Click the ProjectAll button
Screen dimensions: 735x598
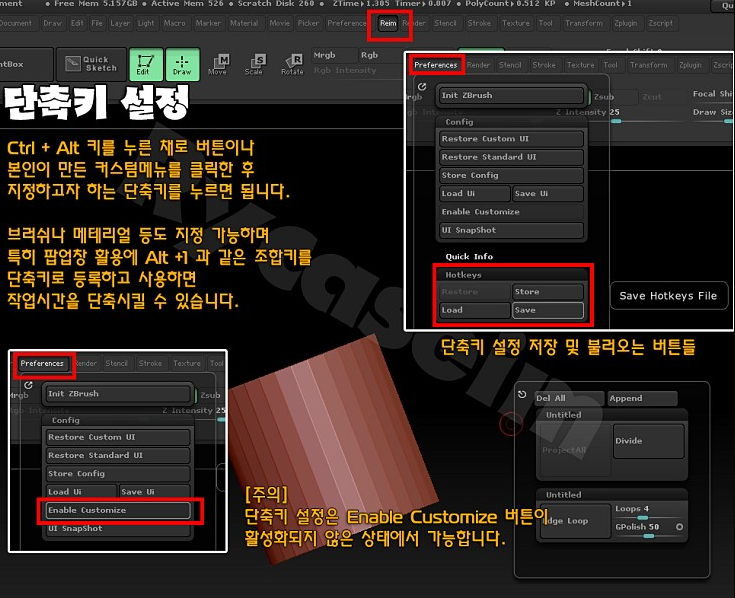pyautogui.click(x=576, y=450)
